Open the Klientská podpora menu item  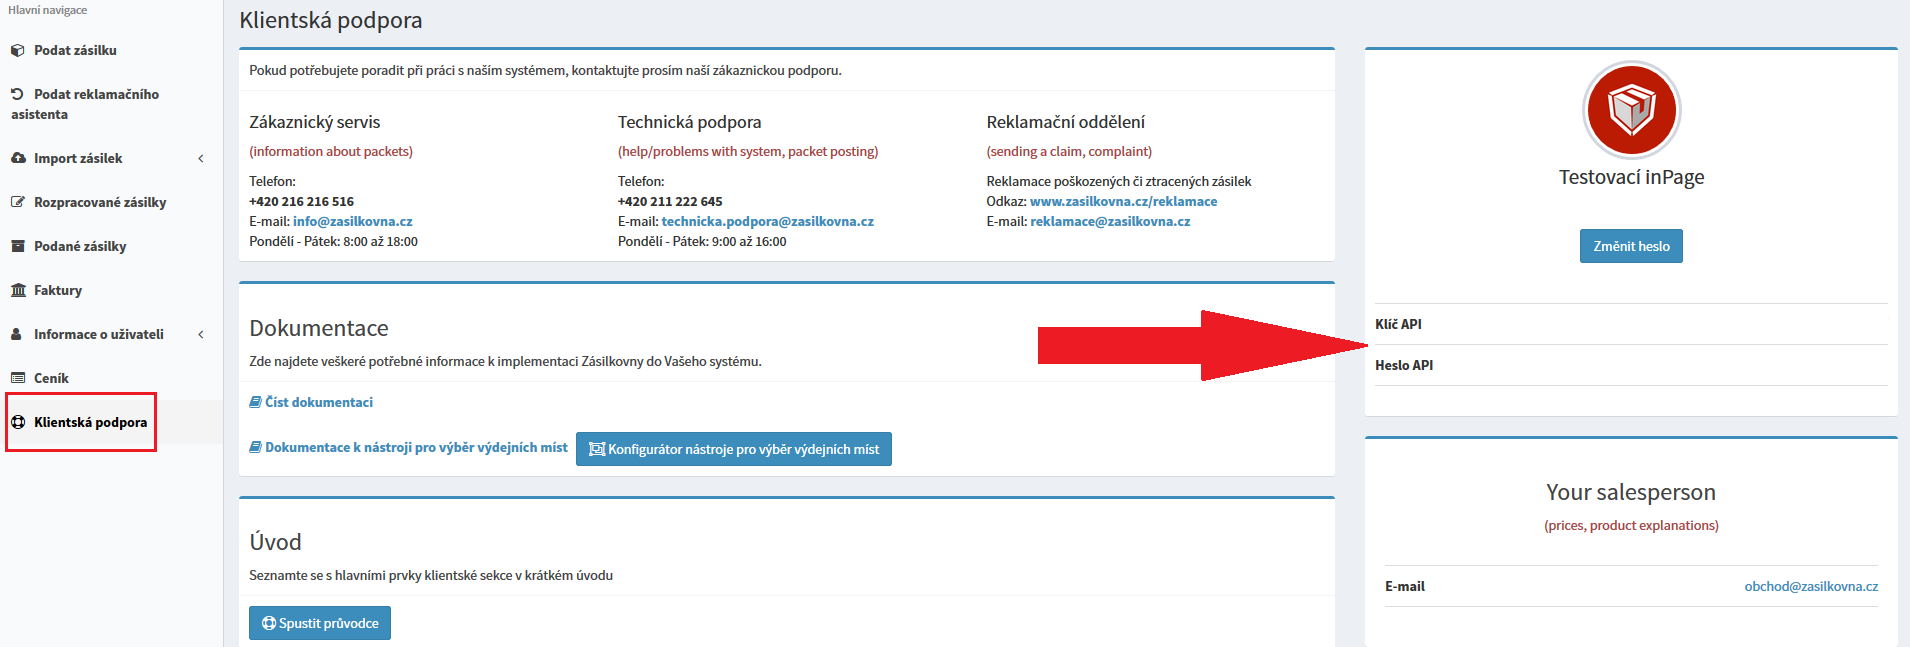pos(90,422)
